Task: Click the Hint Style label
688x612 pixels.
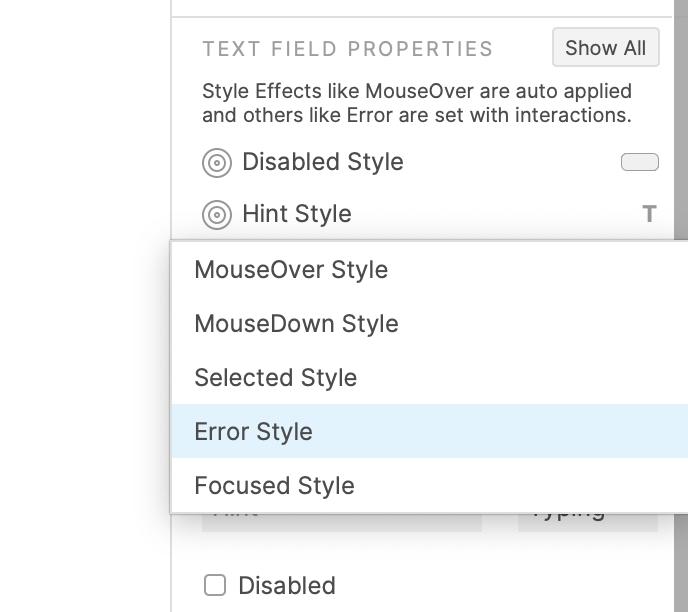Action: 296,214
